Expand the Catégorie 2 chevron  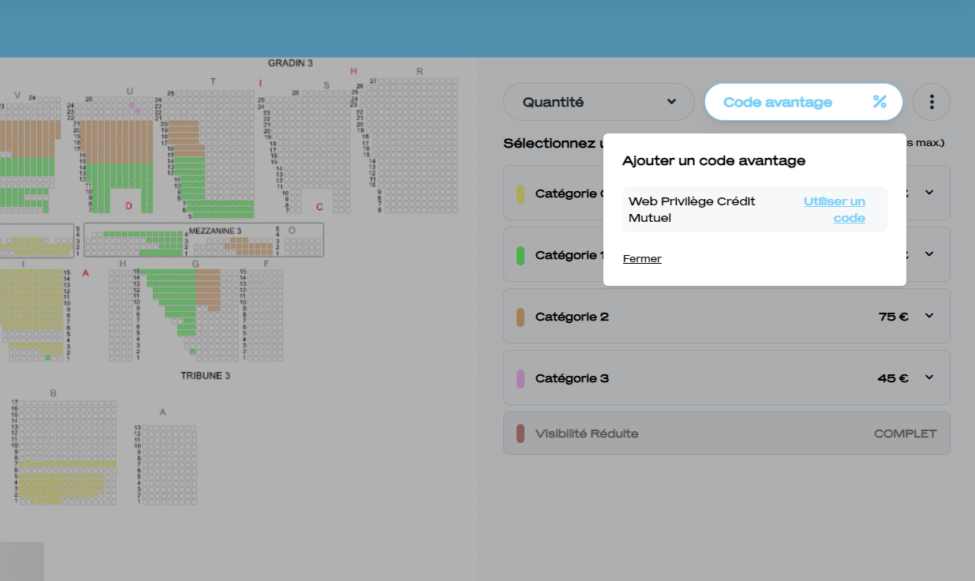[929, 316]
